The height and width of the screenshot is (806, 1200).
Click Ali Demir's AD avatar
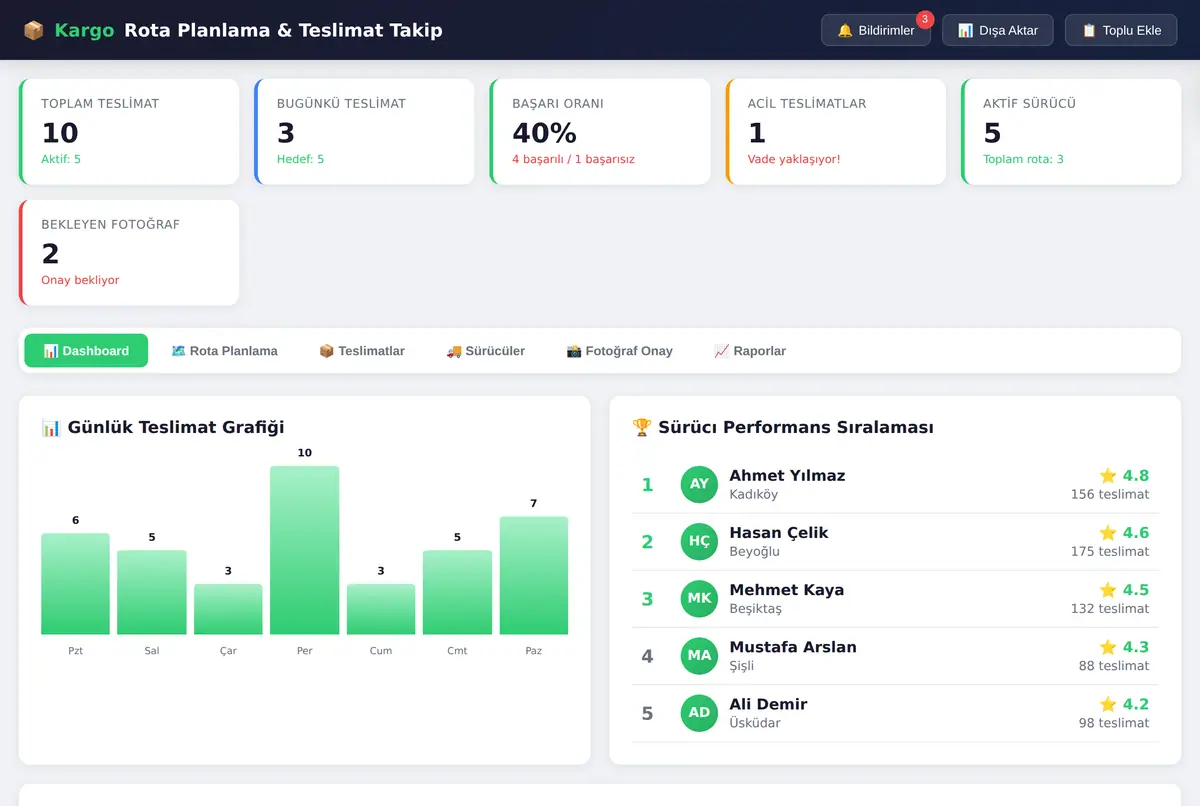coord(700,712)
